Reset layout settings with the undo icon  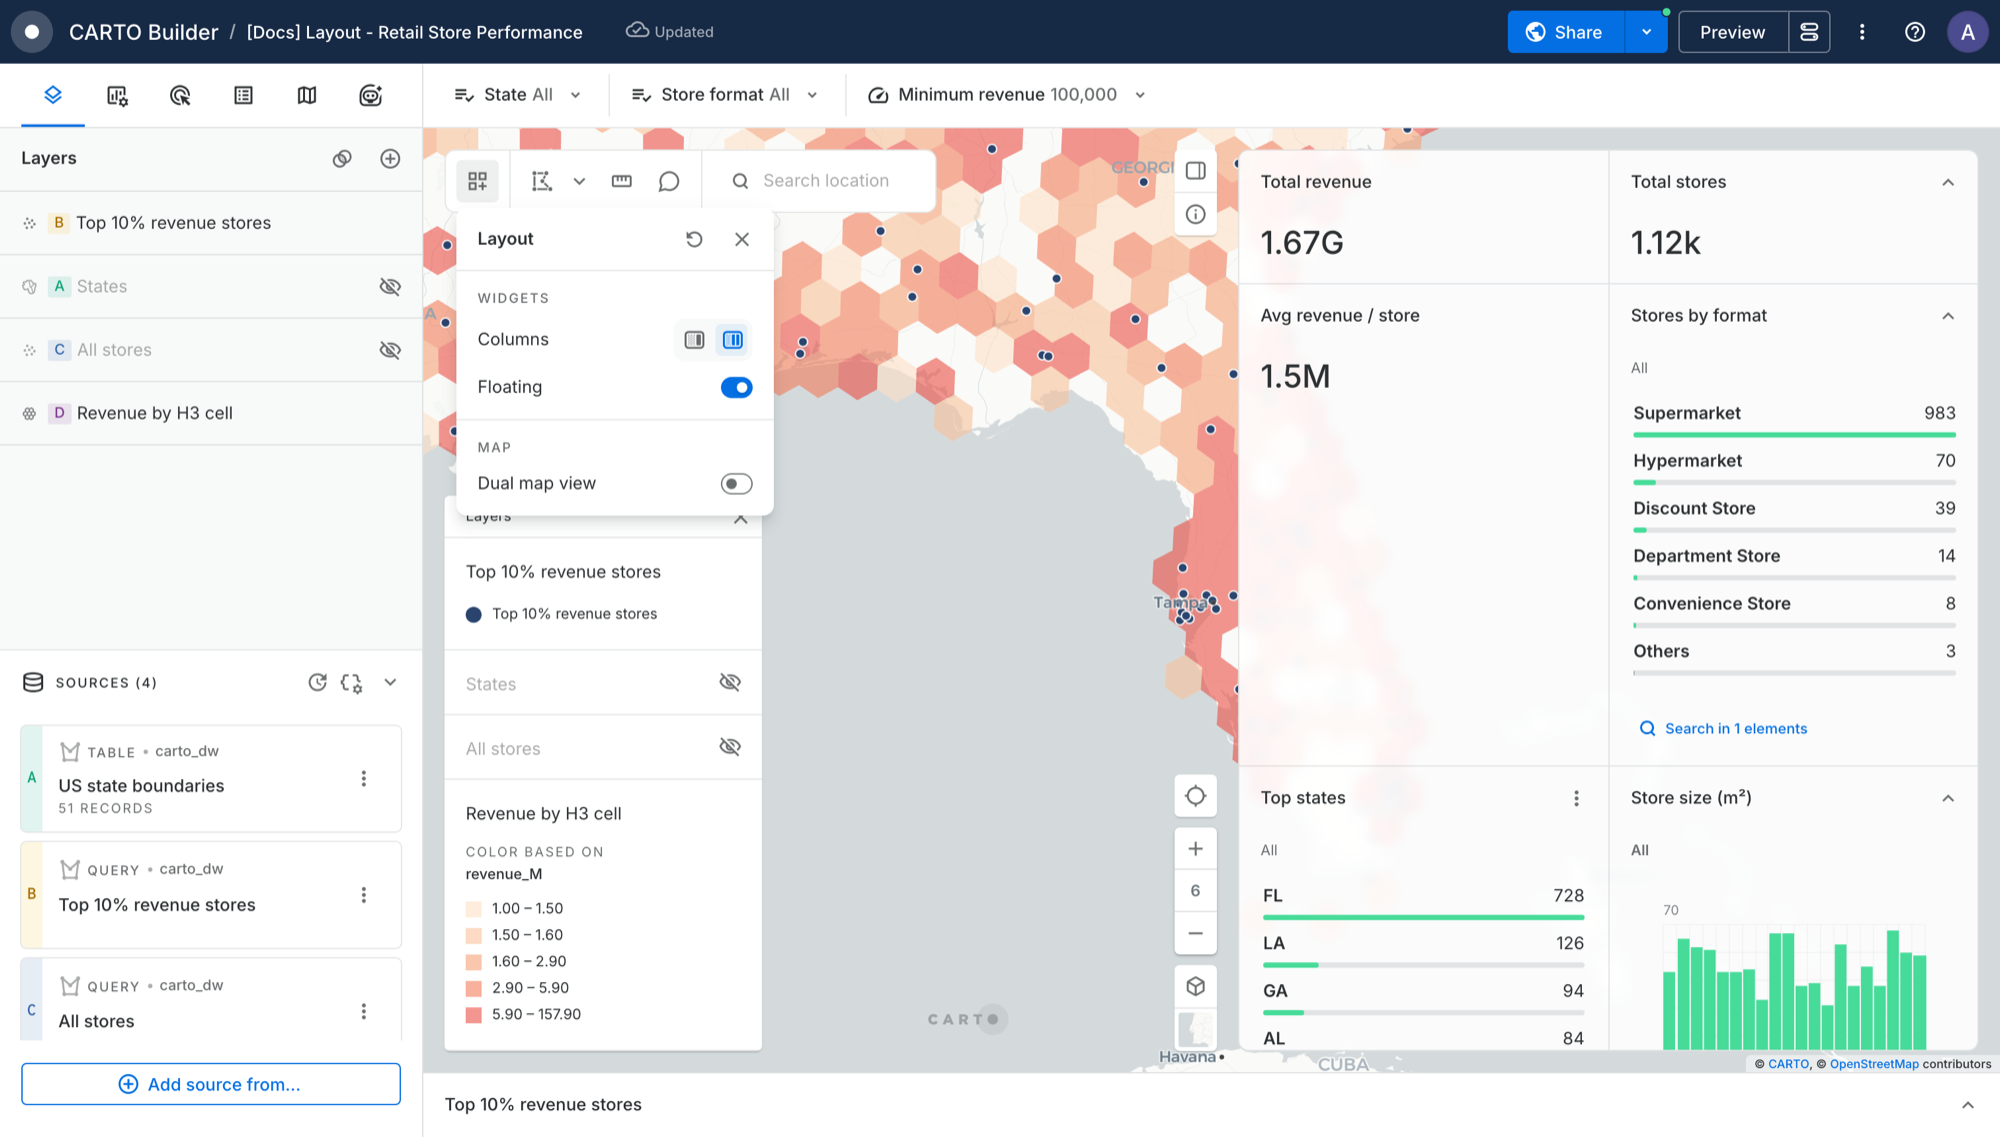point(694,239)
